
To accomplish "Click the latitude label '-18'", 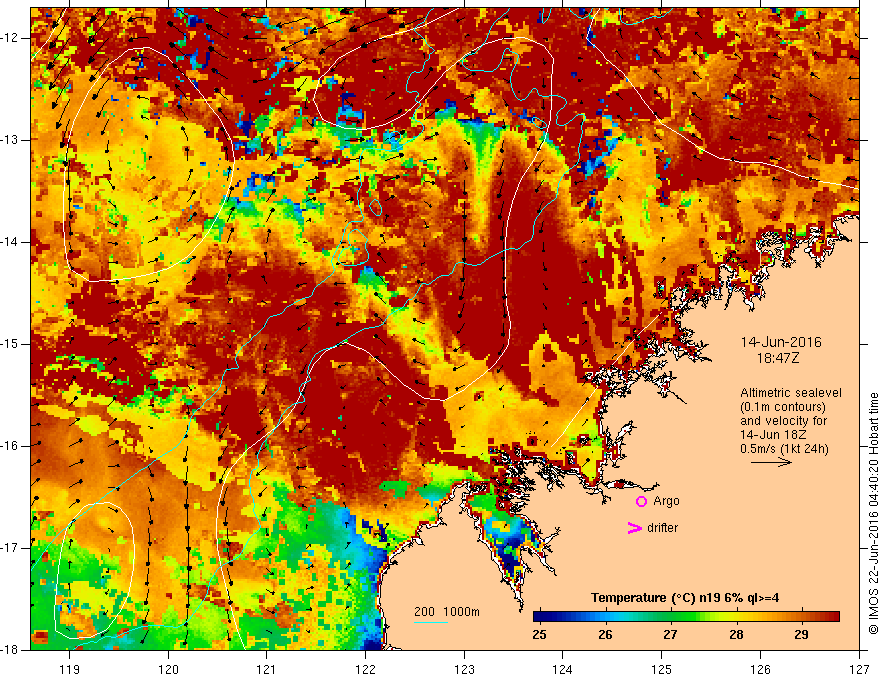I will (x=10, y=650).
